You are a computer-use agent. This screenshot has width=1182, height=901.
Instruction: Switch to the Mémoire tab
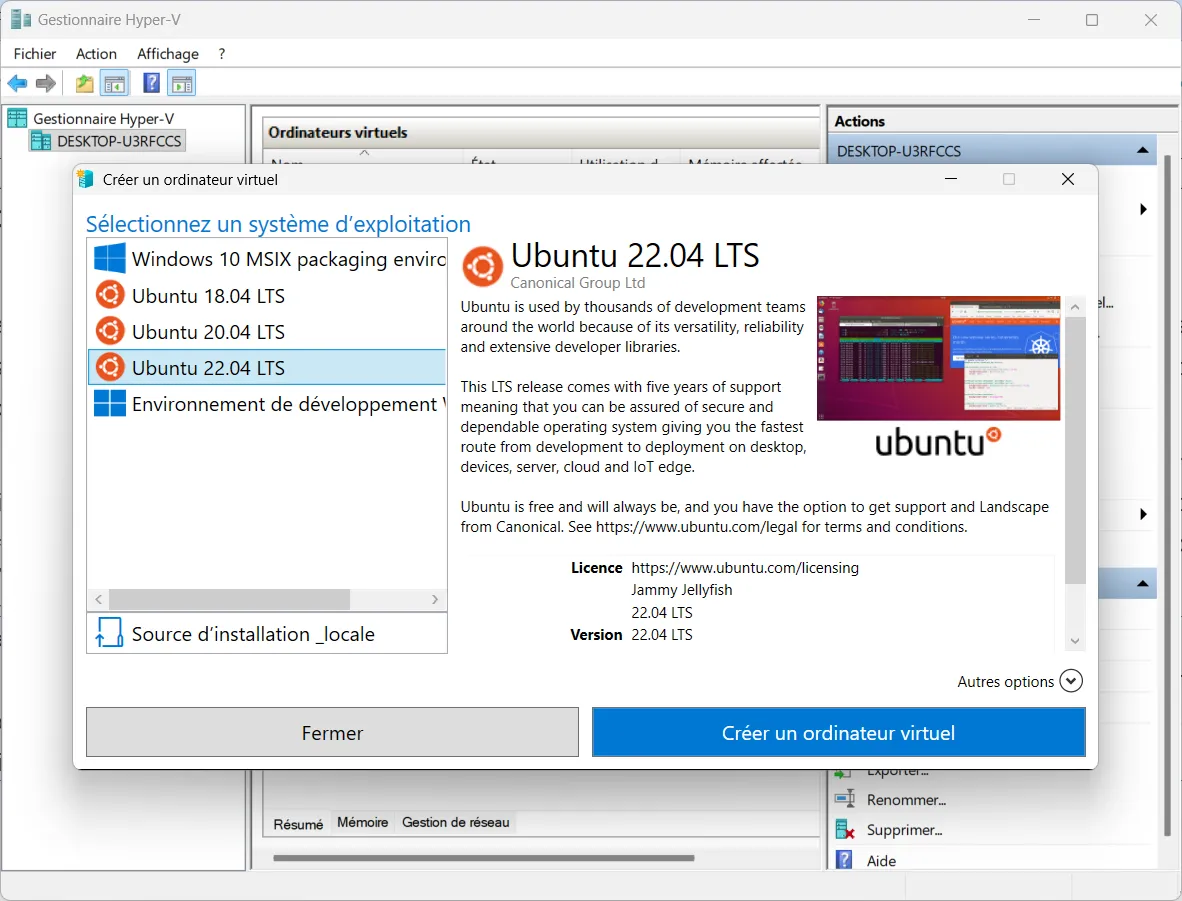click(362, 823)
